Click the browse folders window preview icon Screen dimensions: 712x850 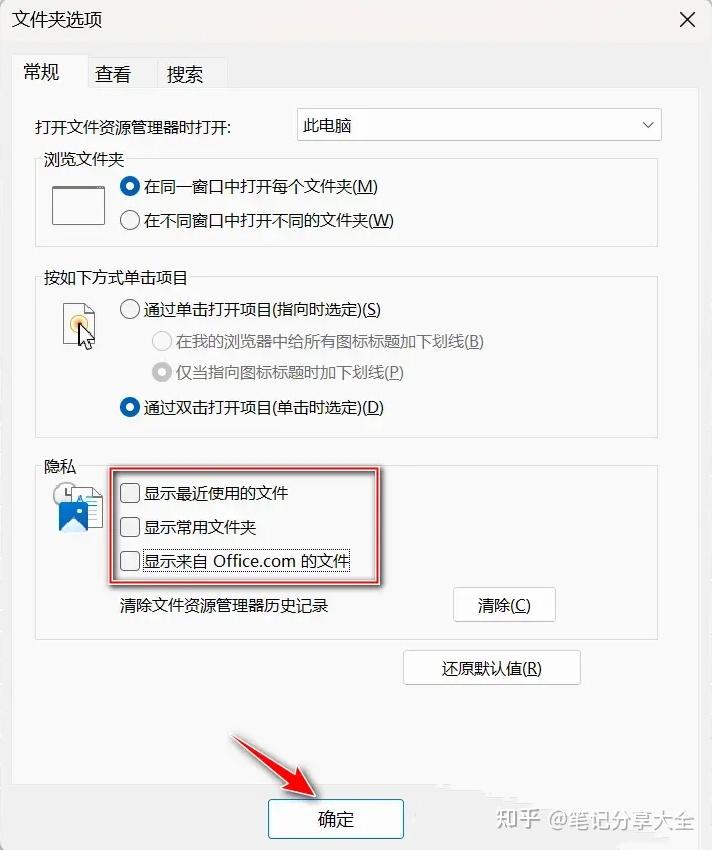[78, 205]
